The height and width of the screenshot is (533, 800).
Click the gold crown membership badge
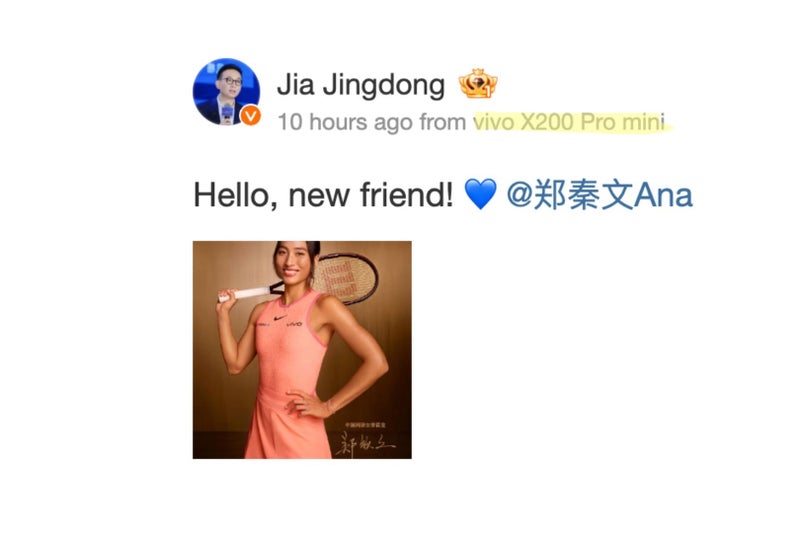[478, 83]
